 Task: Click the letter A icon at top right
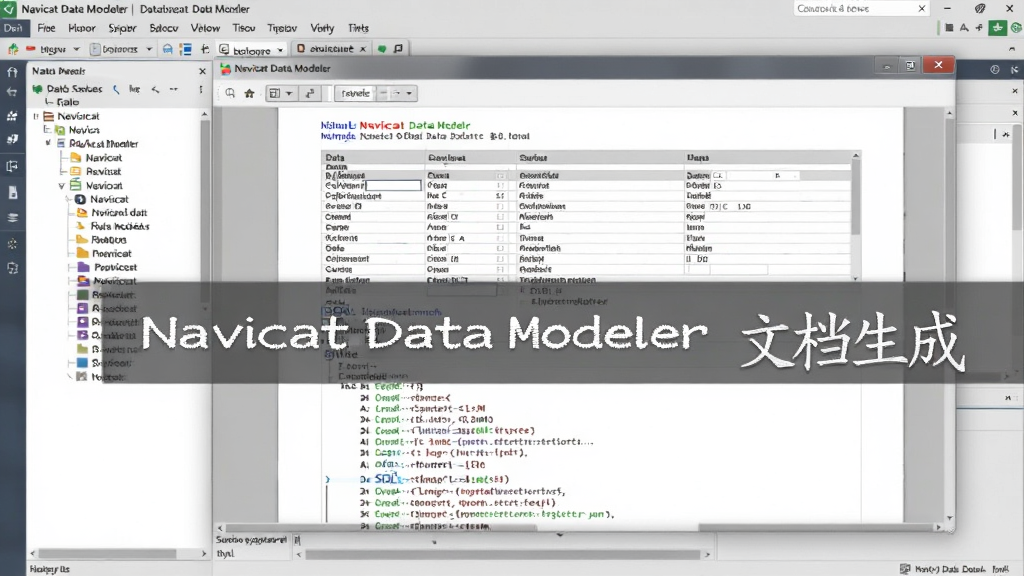(x=964, y=27)
